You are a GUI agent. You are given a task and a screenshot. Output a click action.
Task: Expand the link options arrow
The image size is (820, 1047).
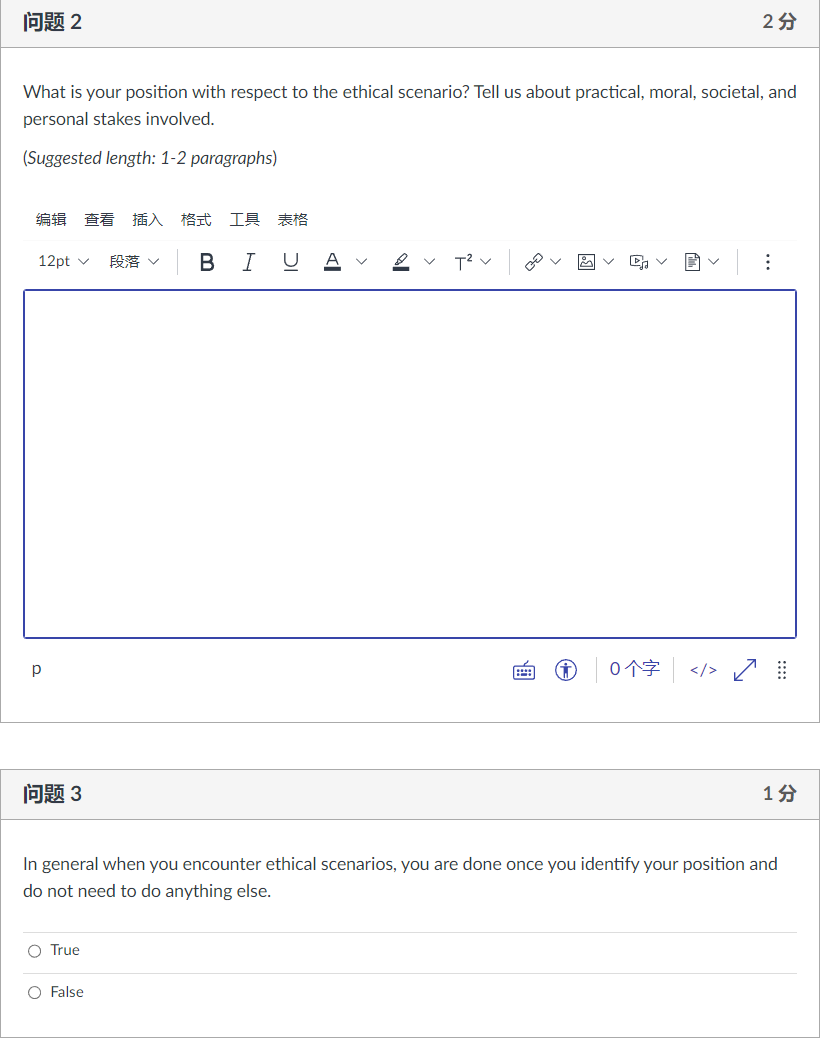tap(556, 262)
